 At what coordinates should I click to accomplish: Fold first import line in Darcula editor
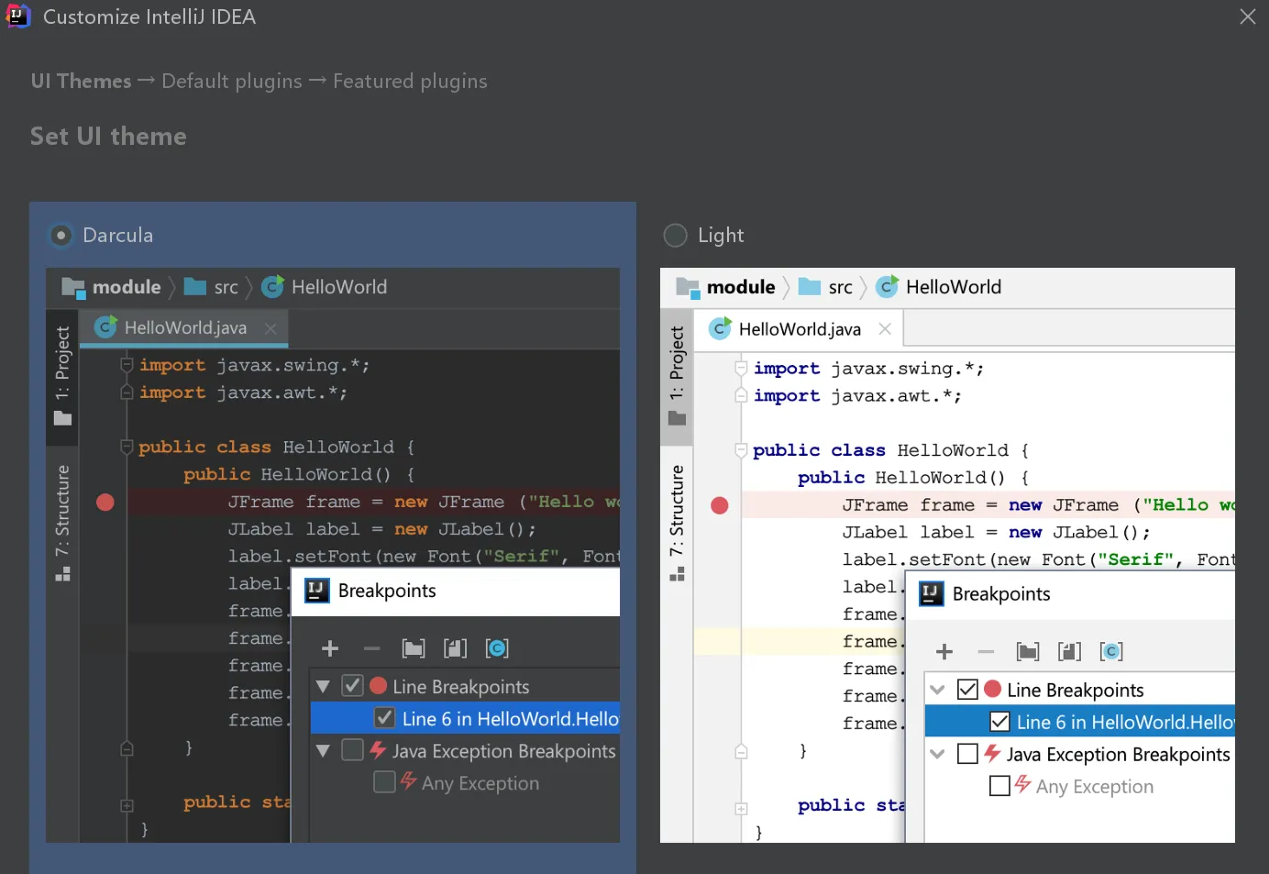[126, 365]
